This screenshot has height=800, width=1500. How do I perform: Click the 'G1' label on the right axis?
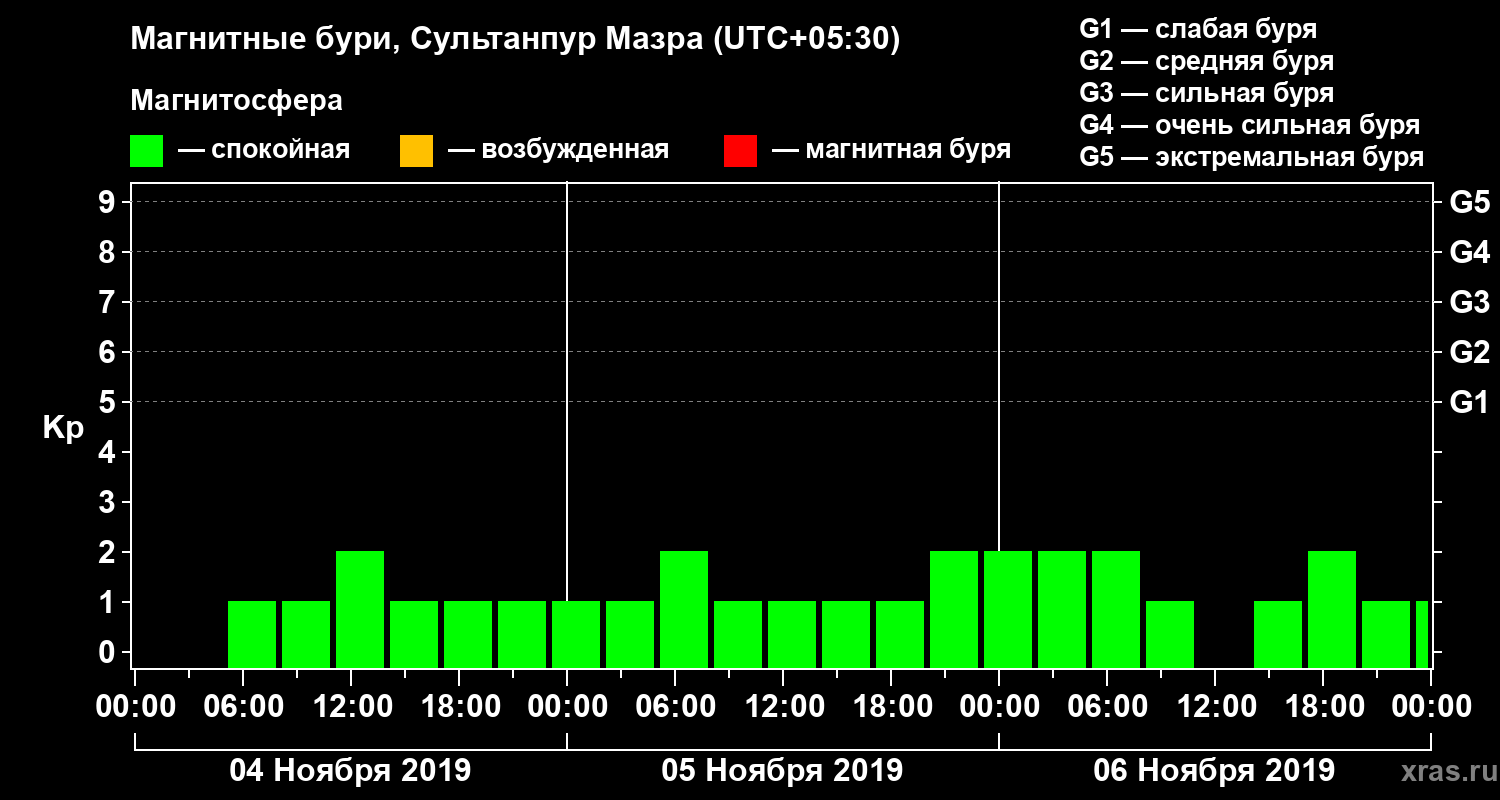tap(1469, 402)
